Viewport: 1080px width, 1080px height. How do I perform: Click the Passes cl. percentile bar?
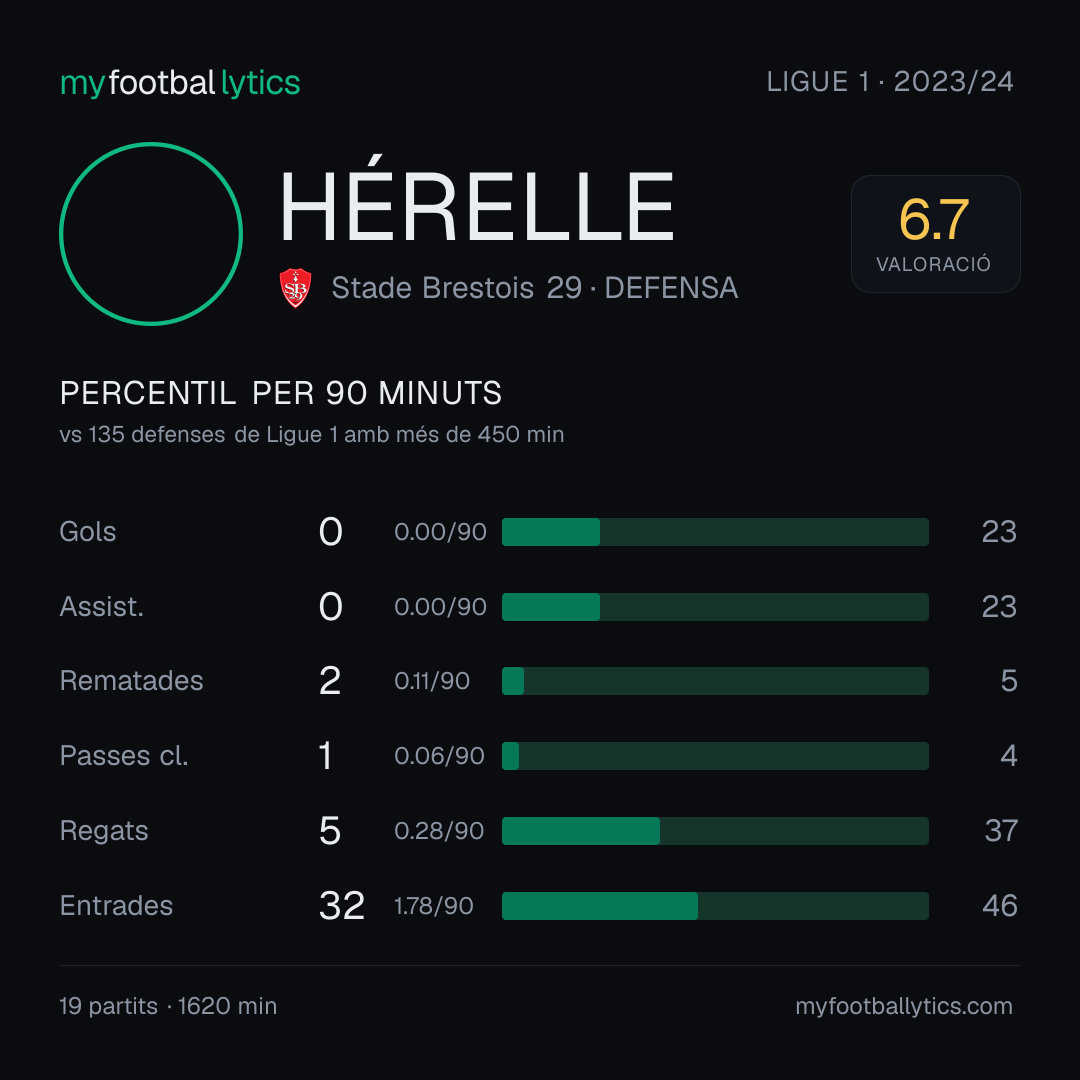pyautogui.click(x=715, y=756)
